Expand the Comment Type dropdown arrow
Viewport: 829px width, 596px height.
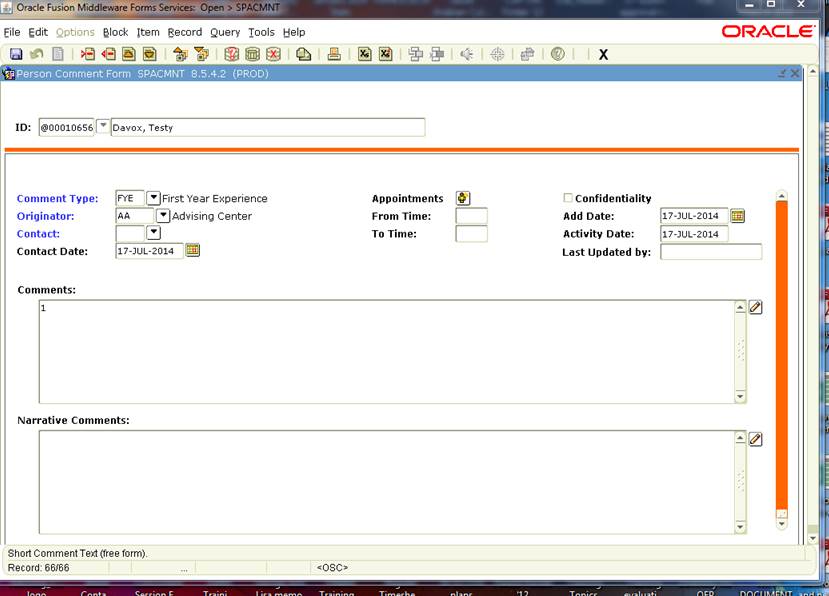(153, 198)
